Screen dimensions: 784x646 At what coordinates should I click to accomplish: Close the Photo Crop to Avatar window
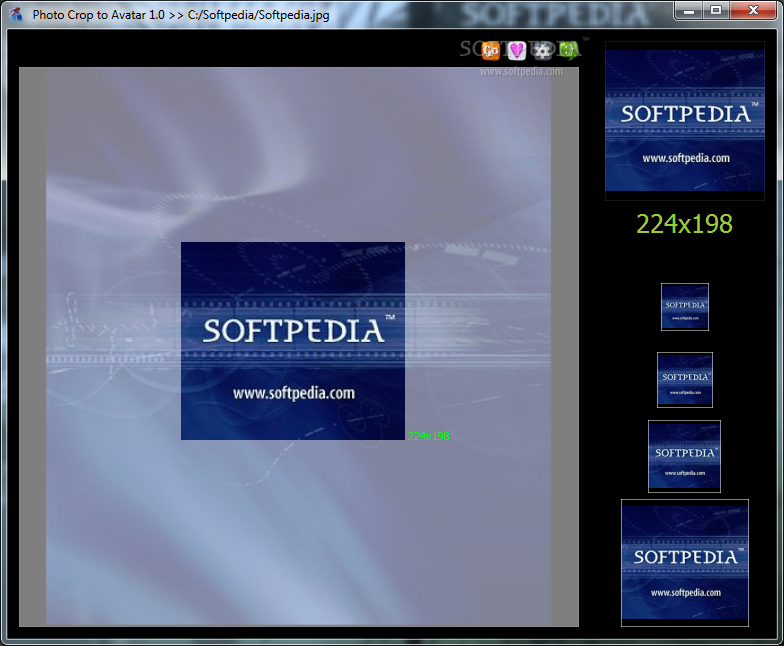tap(753, 10)
